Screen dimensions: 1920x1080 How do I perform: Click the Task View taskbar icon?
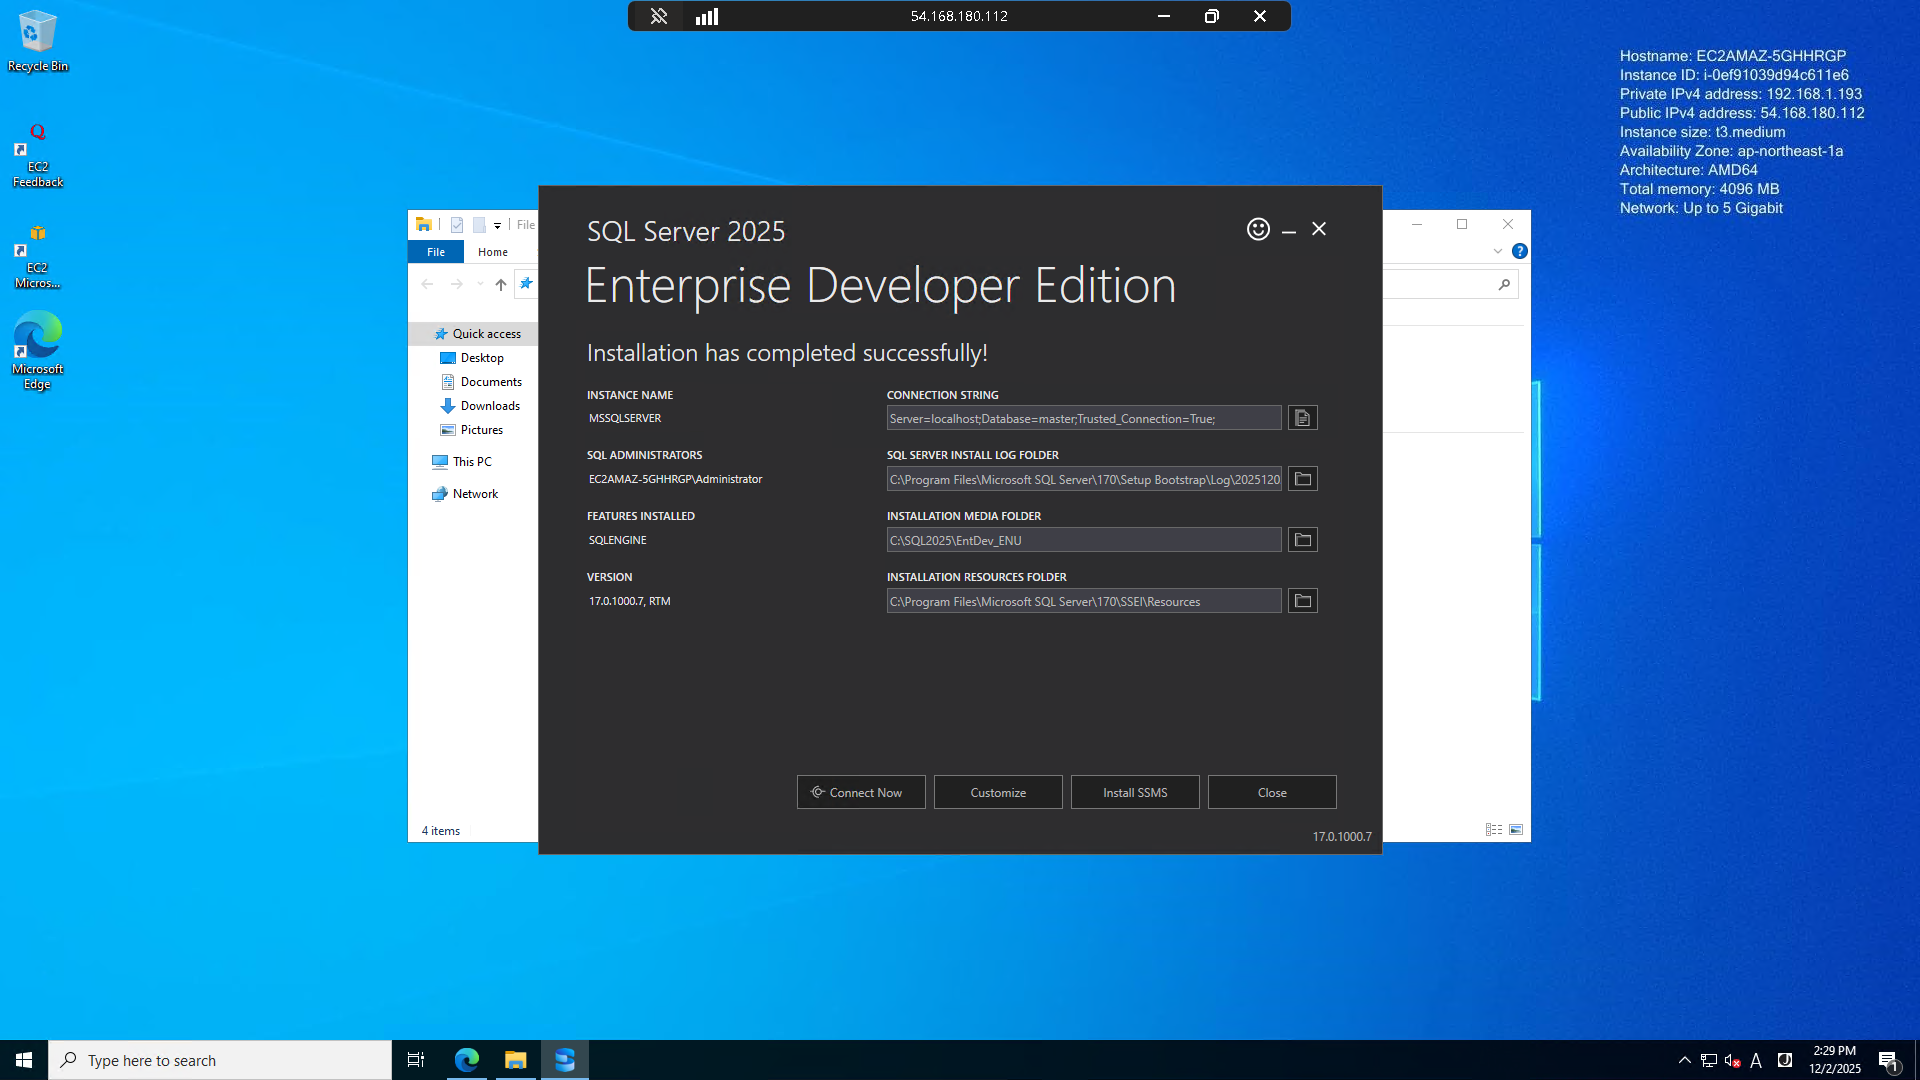416,1060
